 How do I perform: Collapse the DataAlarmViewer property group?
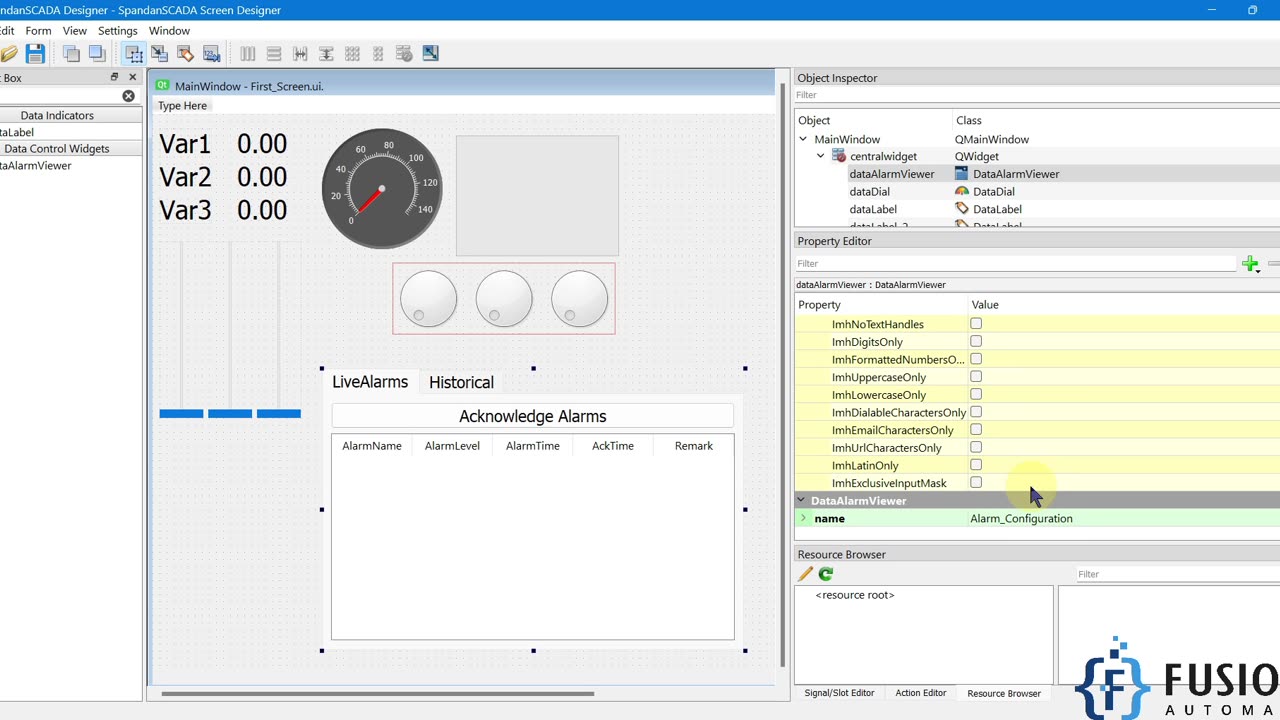802,500
